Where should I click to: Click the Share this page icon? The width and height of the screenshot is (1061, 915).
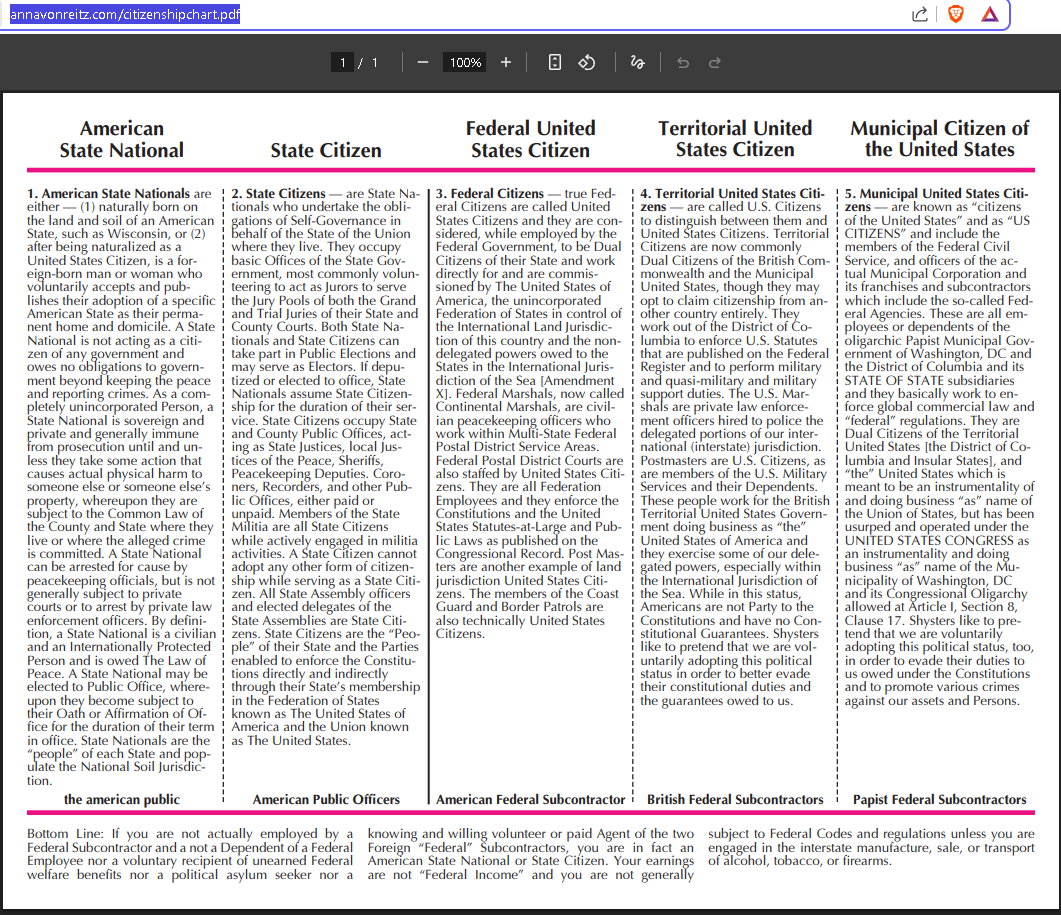(919, 14)
